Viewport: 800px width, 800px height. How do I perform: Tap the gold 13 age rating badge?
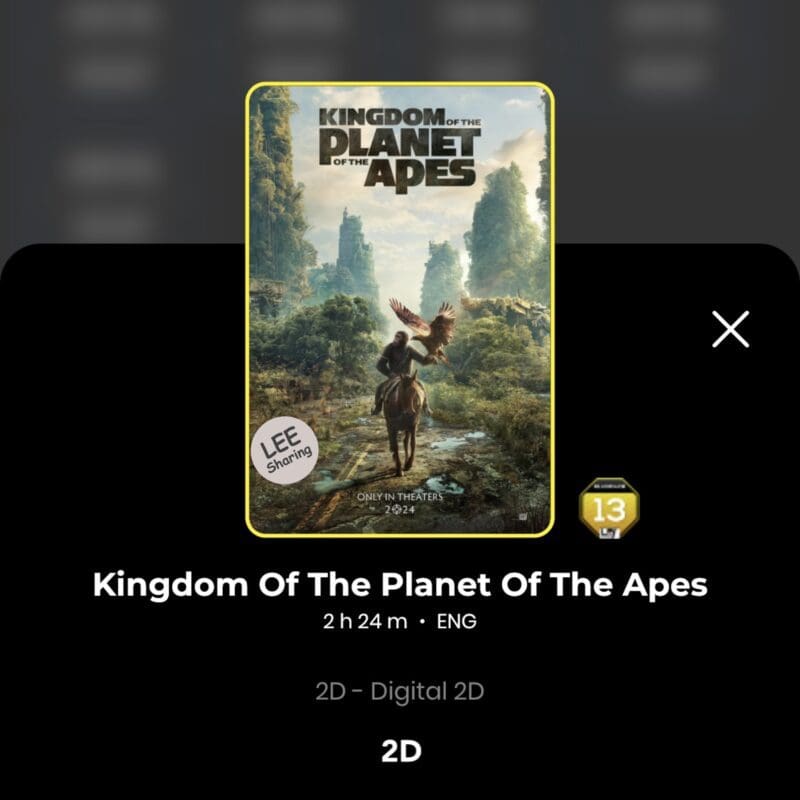tap(609, 508)
